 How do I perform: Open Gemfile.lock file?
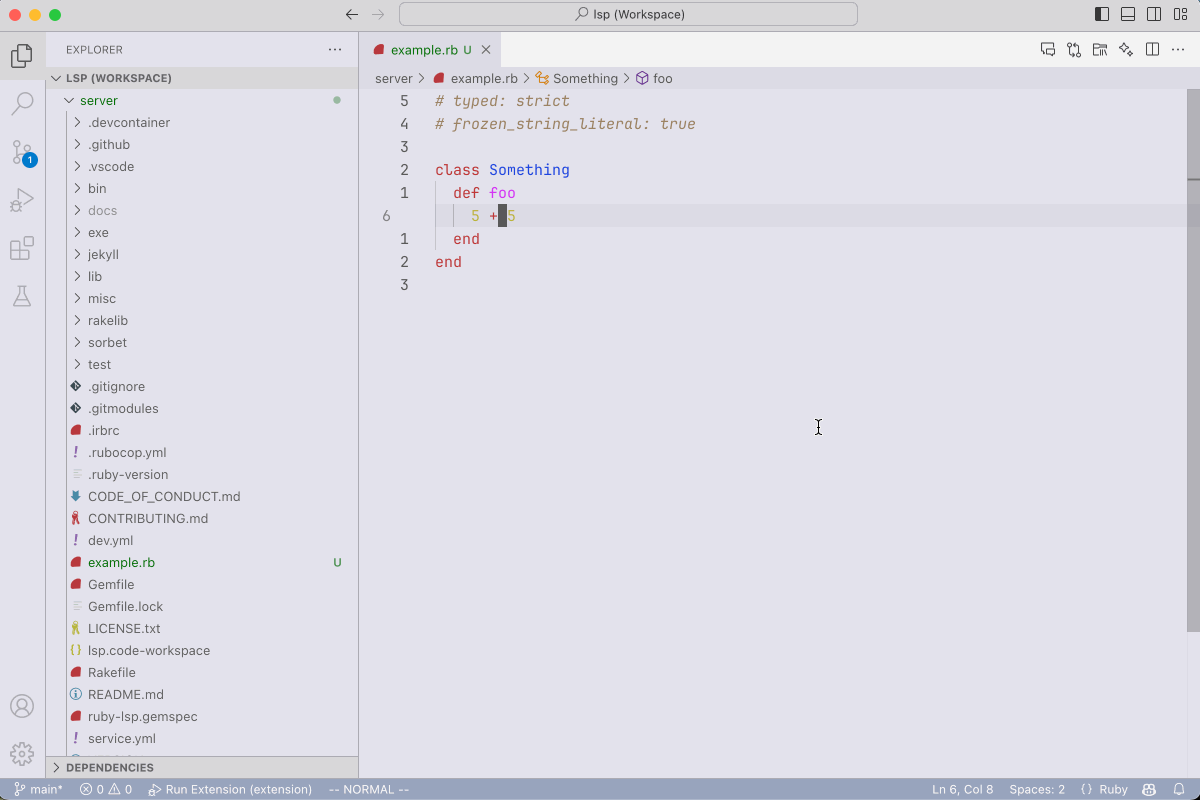pos(202,606)
